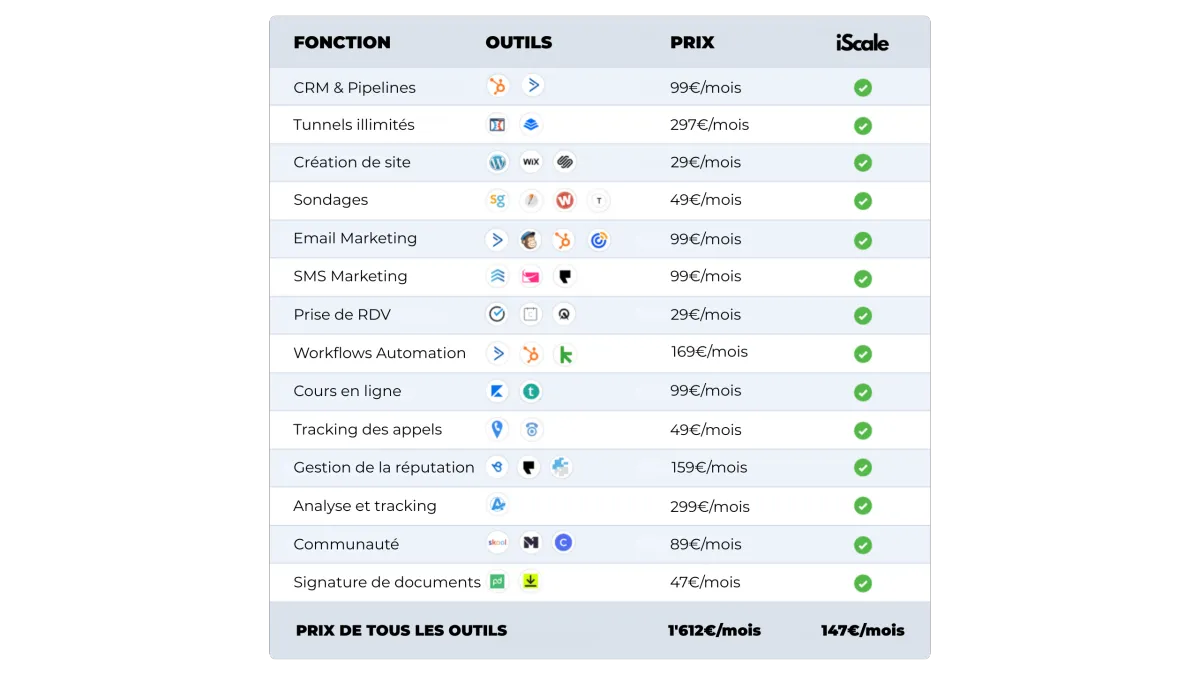Select the green PandaDoc icon in Signature row
This screenshot has width=1200, height=675.
pyautogui.click(x=497, y=581)
